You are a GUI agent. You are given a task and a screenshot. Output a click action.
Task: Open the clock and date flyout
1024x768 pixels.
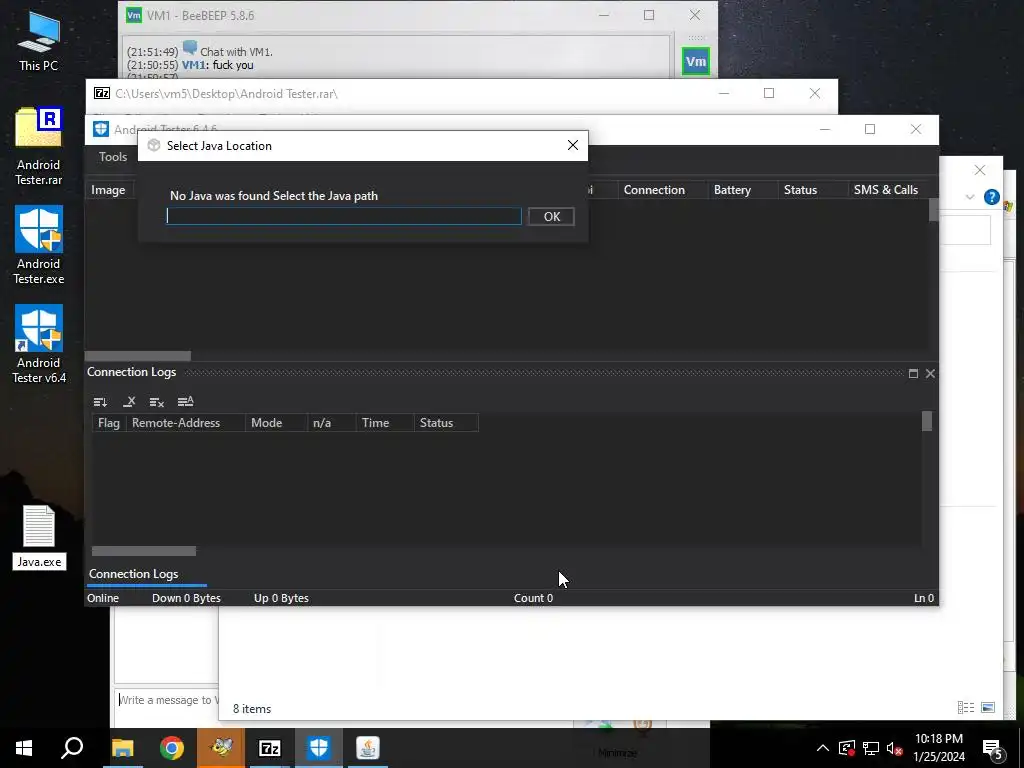938,748
